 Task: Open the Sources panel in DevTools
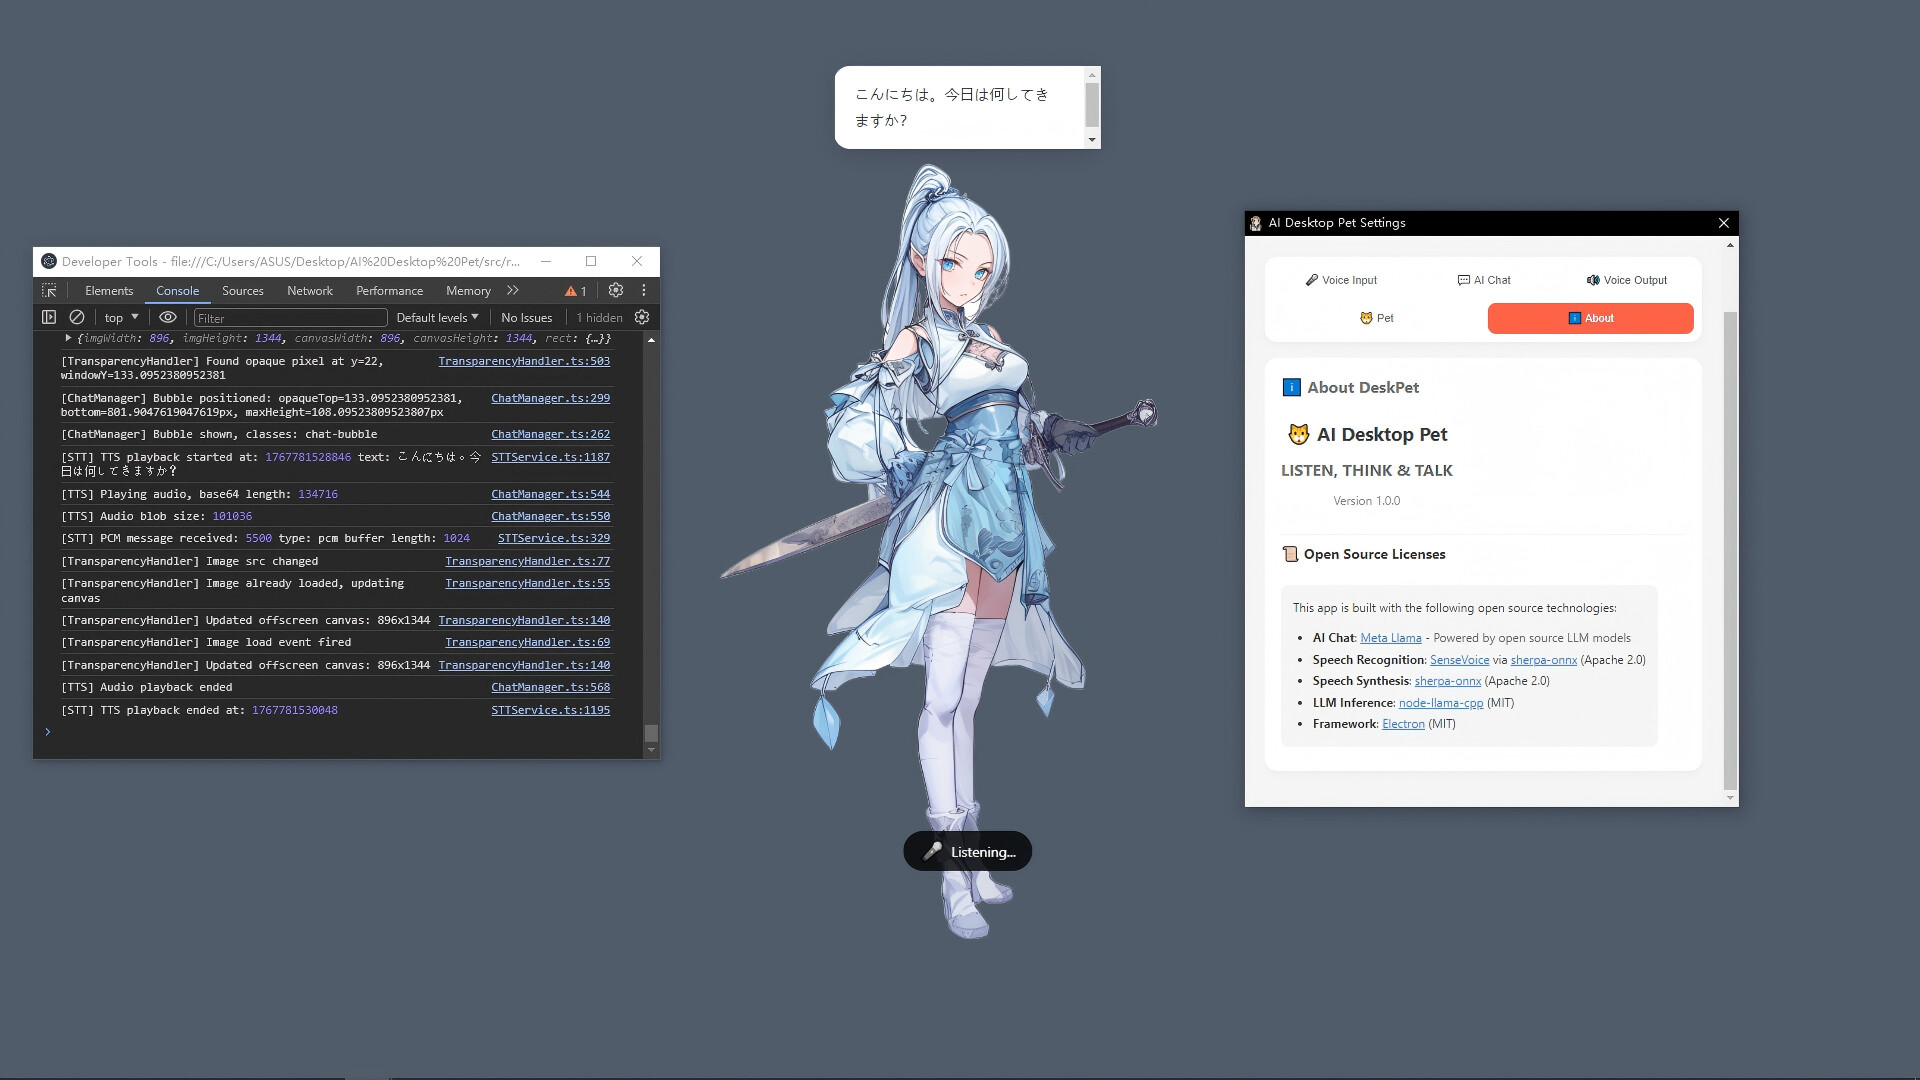(x=242, y=290)
